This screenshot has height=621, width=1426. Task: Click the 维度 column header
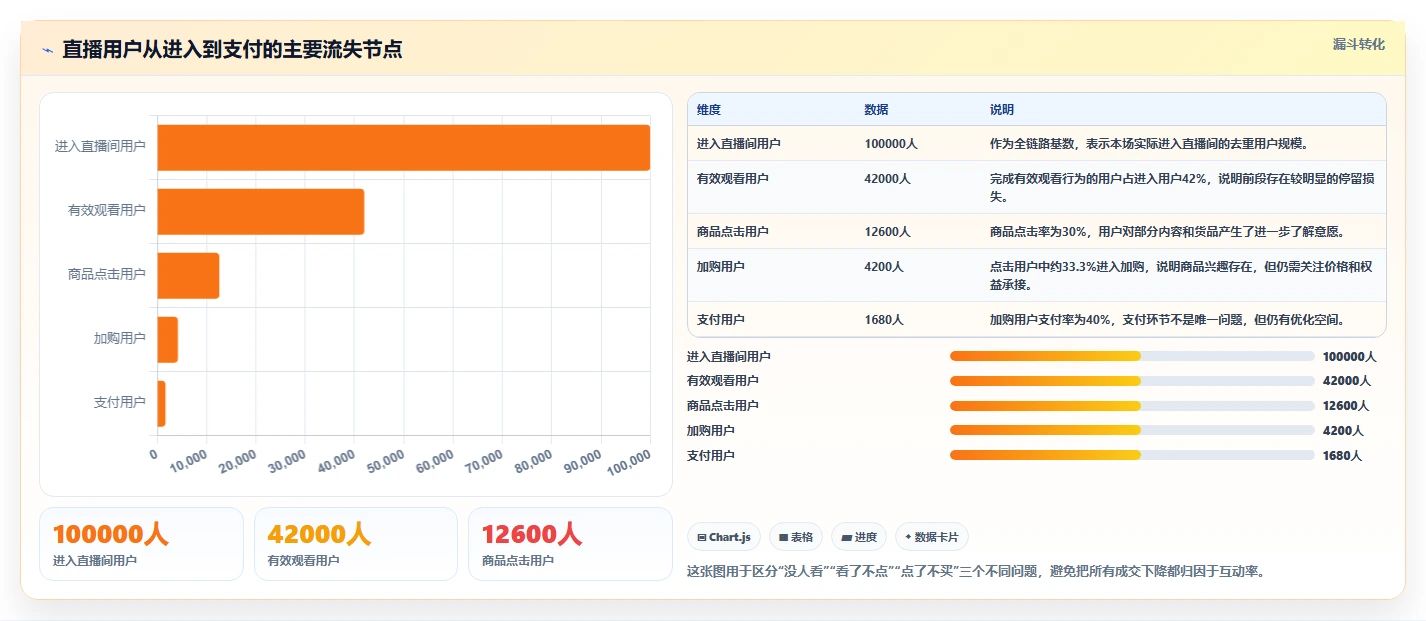(x=709, y=110)
